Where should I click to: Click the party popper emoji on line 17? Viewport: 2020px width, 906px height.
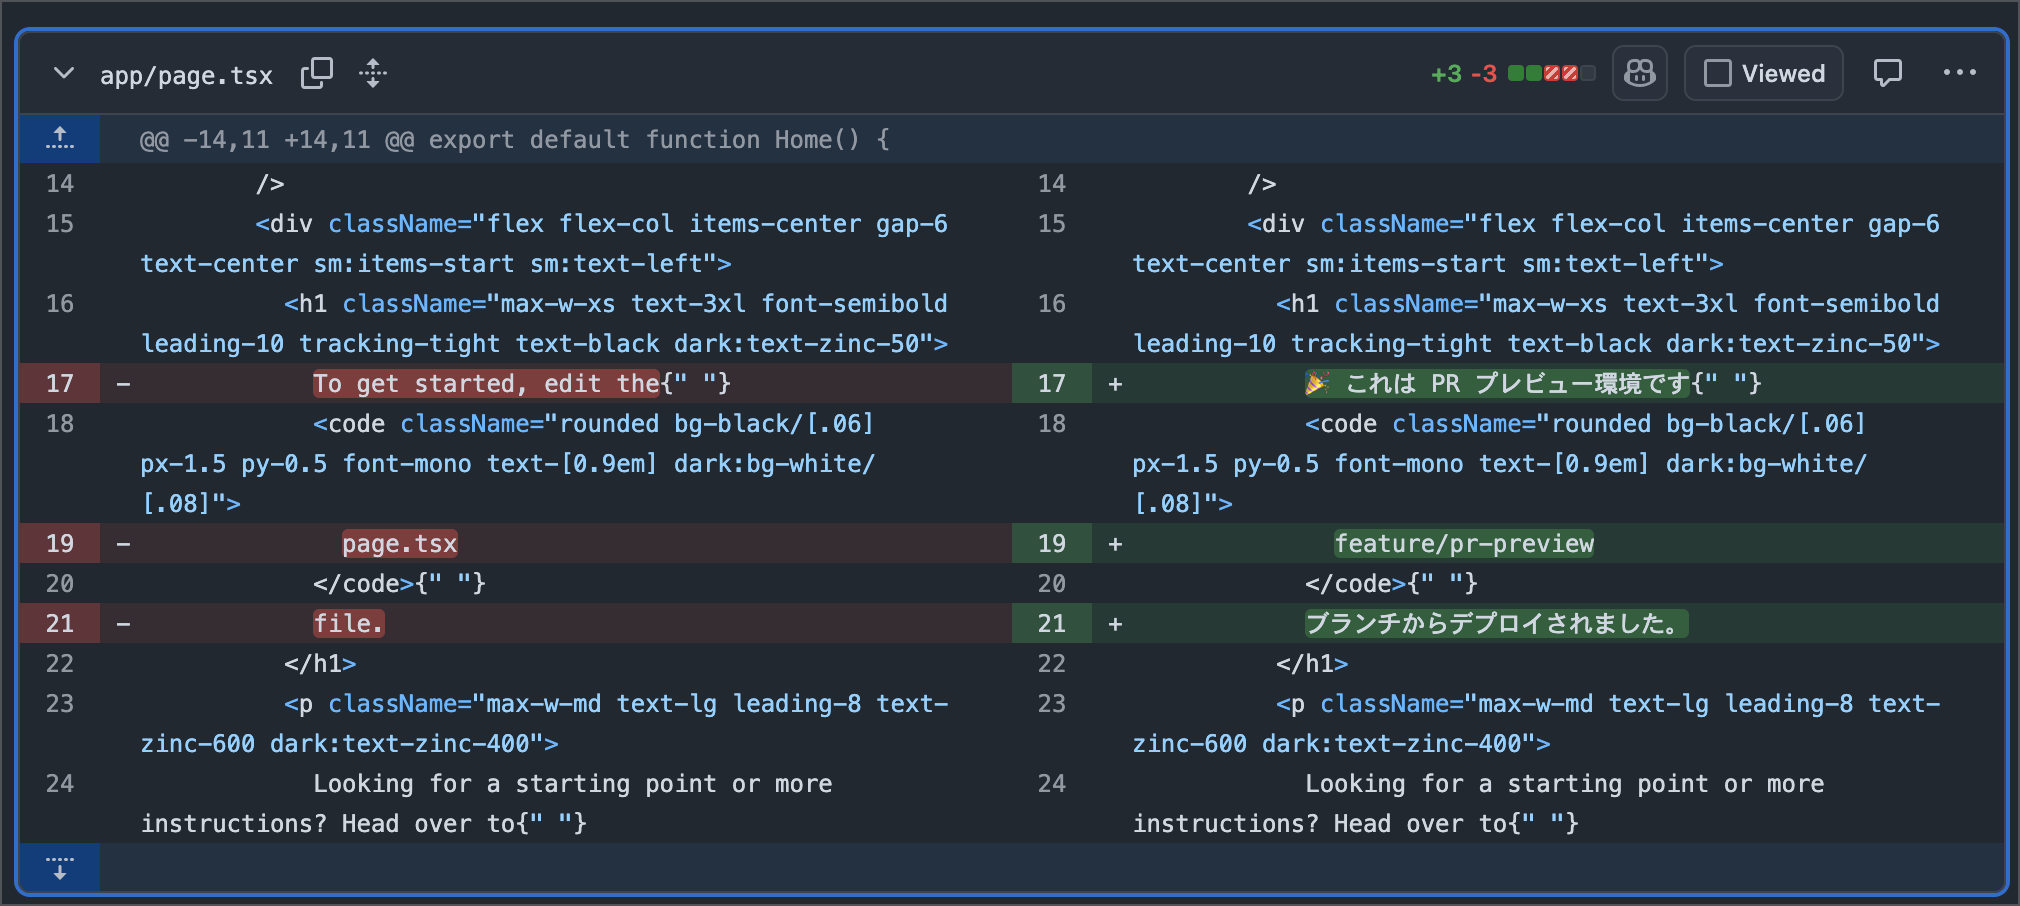(x=1318, y=383)
